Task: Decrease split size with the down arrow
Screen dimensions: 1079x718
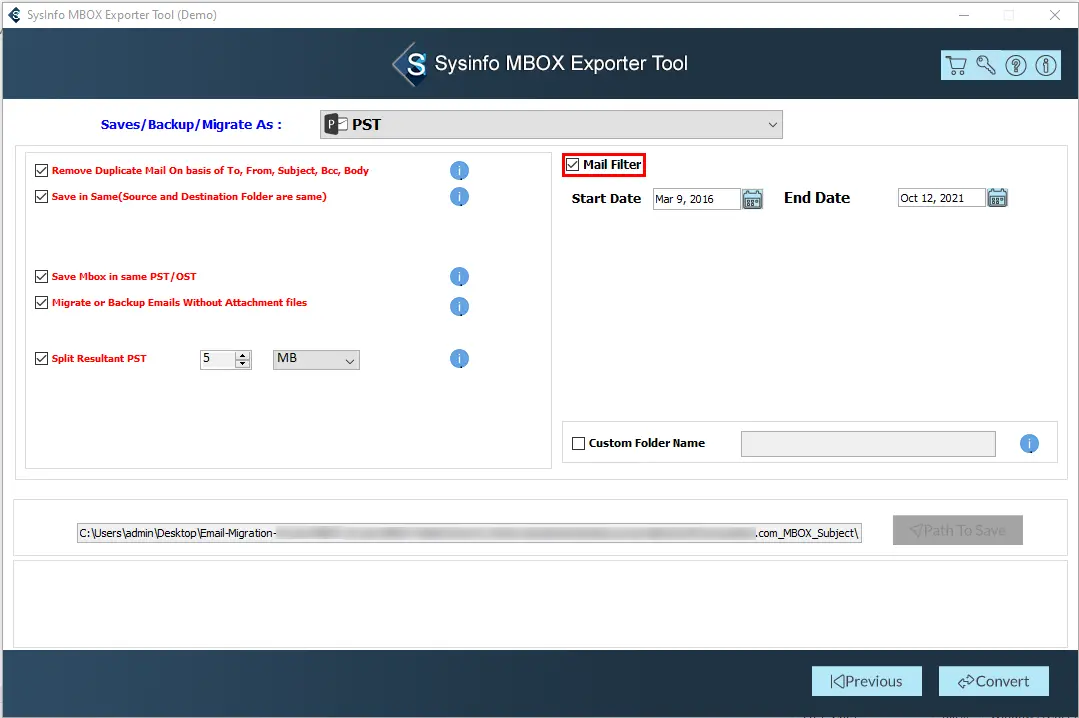Action: [x=242, y=363]
